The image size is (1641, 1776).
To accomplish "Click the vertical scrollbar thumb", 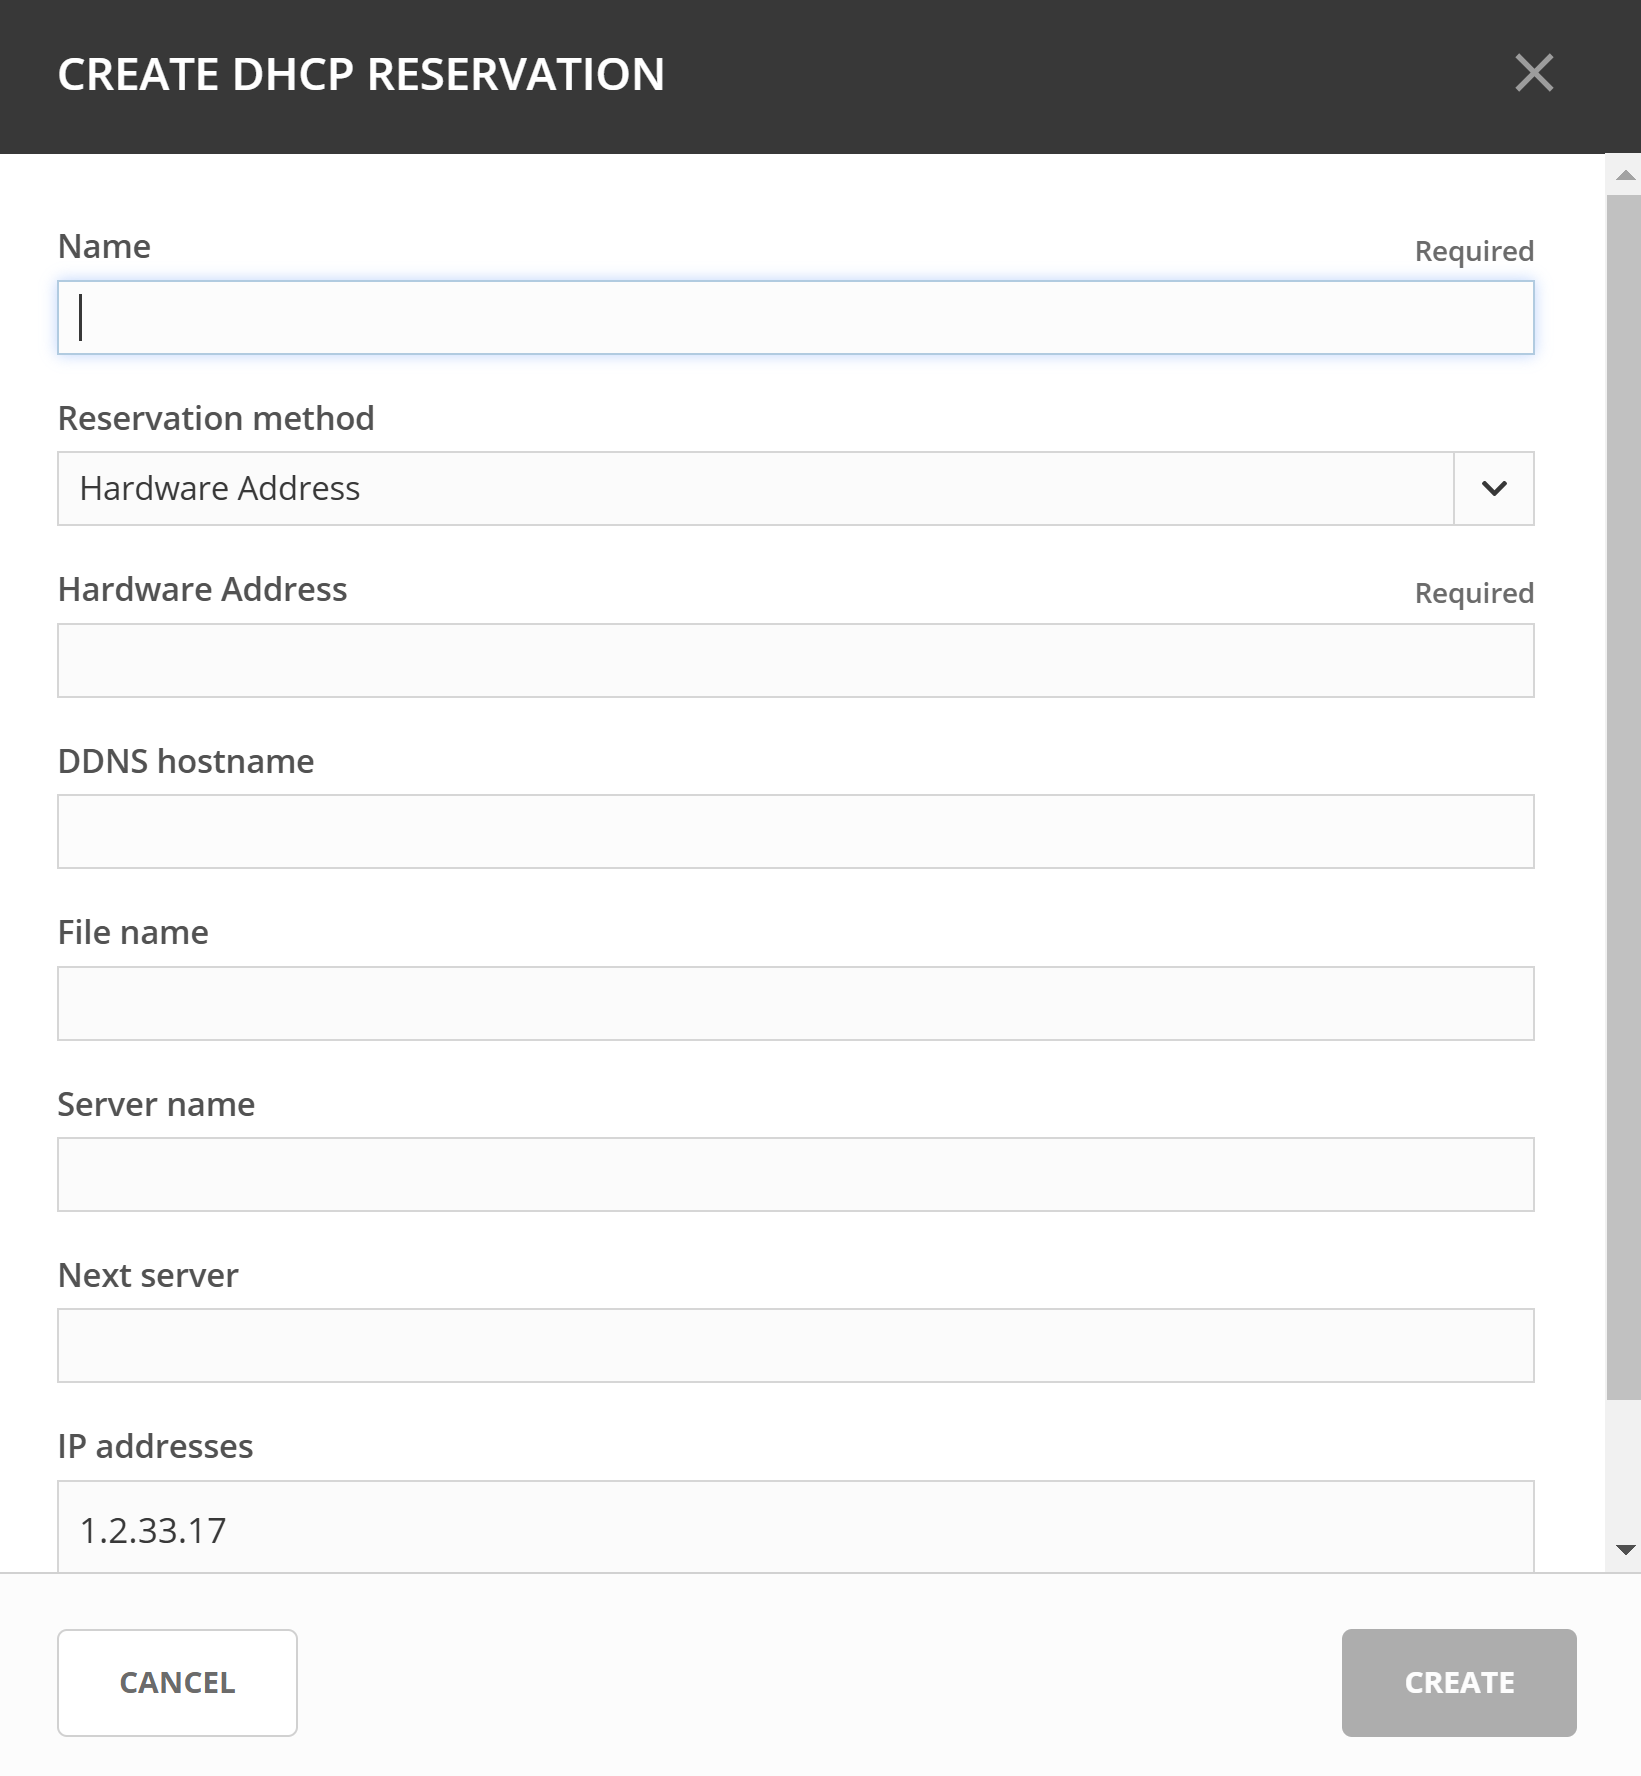I will pos(1623,796).
